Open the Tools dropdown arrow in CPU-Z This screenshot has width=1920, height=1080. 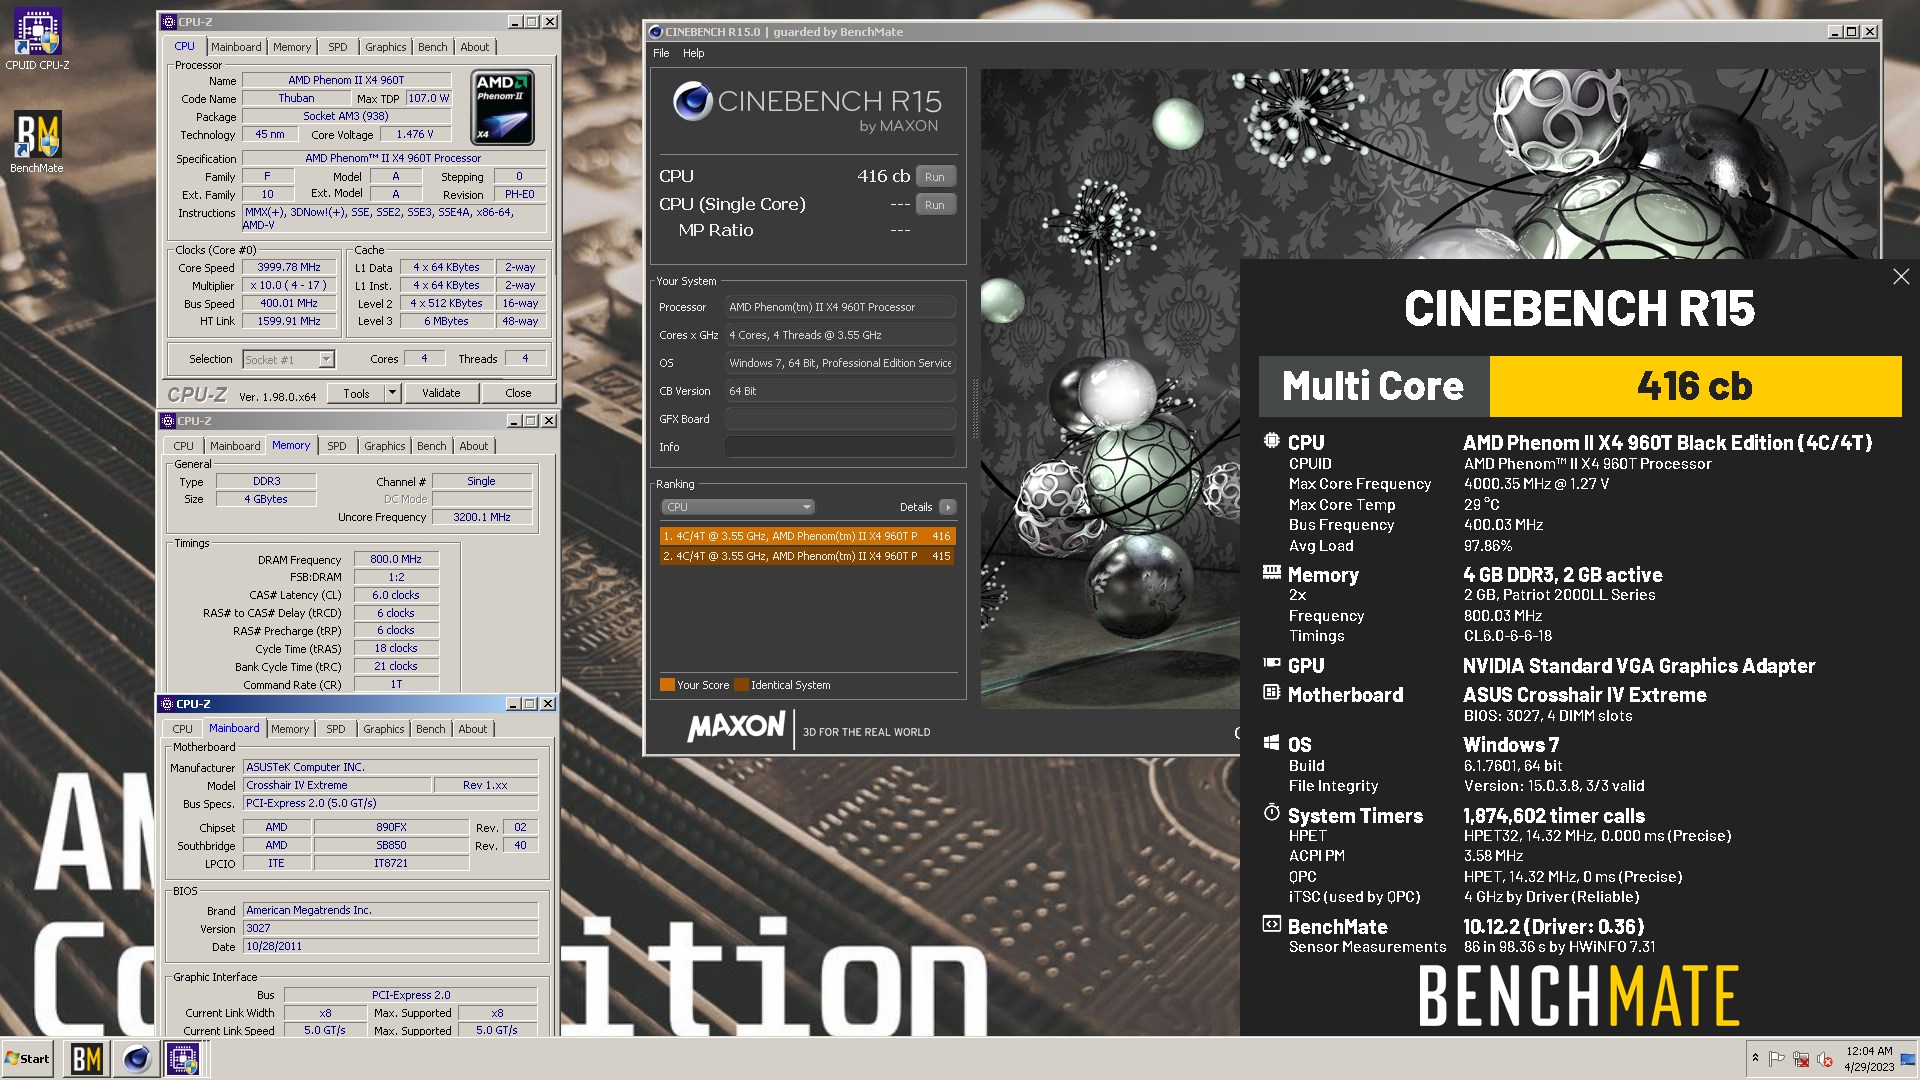click(393, 393)
